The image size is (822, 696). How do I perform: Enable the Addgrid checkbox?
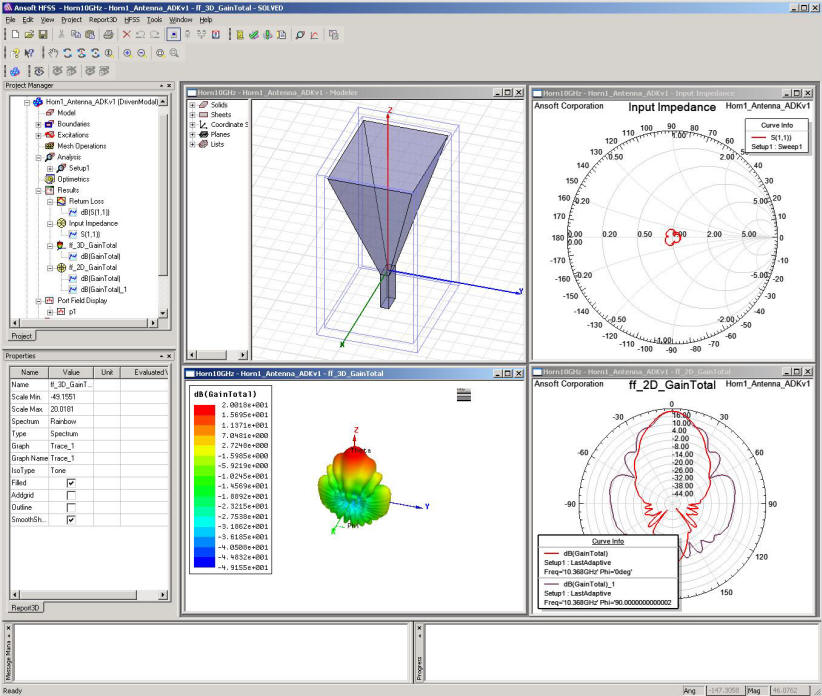71,495
